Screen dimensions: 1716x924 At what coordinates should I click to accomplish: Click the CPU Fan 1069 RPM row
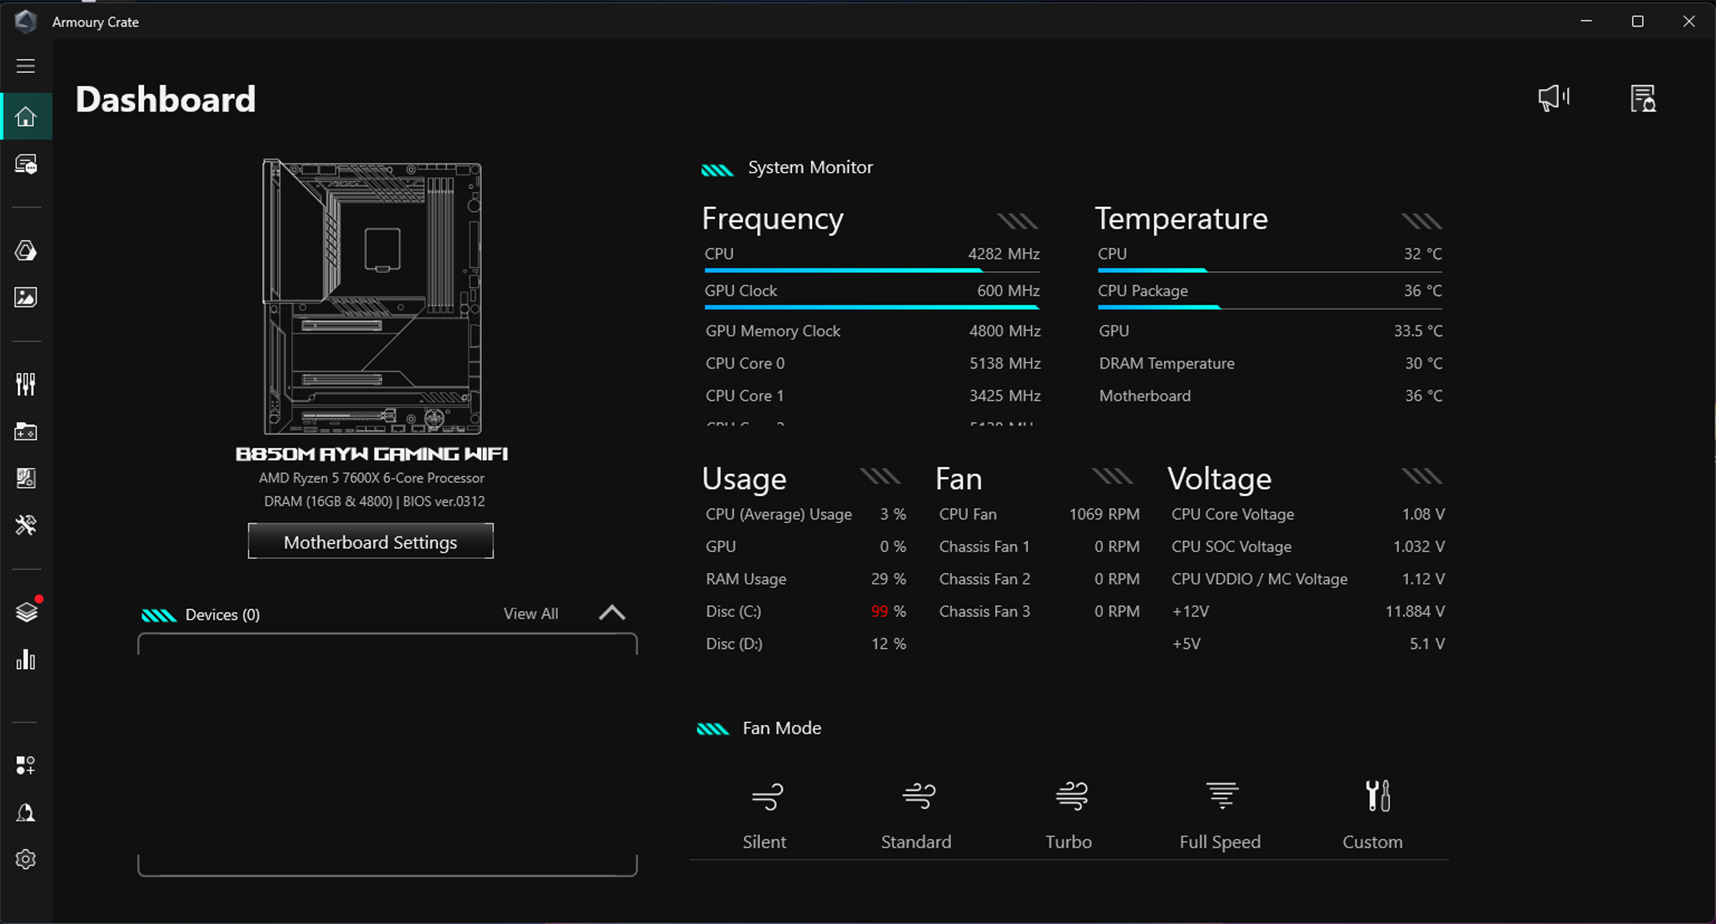(x=1039, y=514)
